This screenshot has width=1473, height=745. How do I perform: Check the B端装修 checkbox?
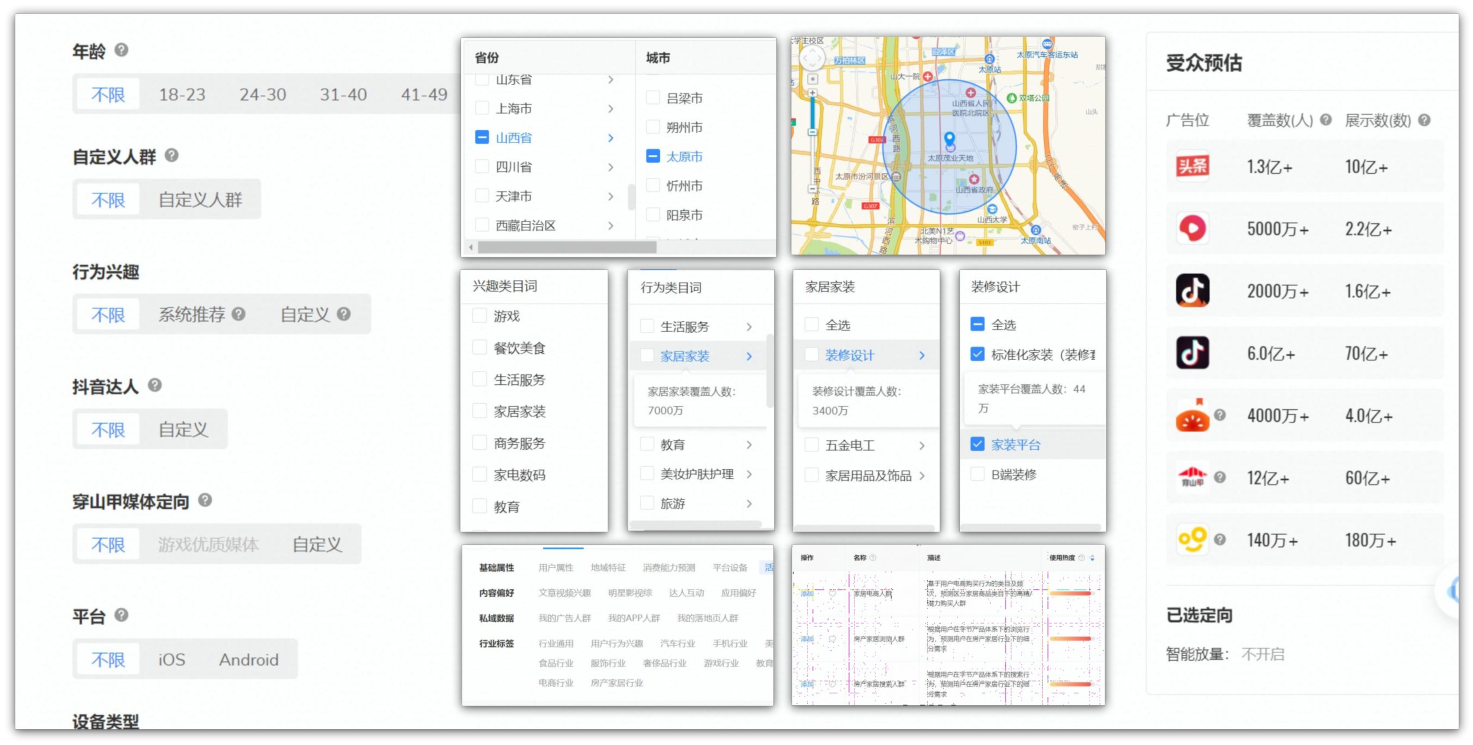click(x=978, y=474)
